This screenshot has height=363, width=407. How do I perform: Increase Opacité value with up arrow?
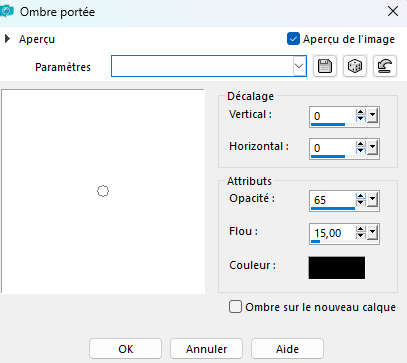point(361,196)
